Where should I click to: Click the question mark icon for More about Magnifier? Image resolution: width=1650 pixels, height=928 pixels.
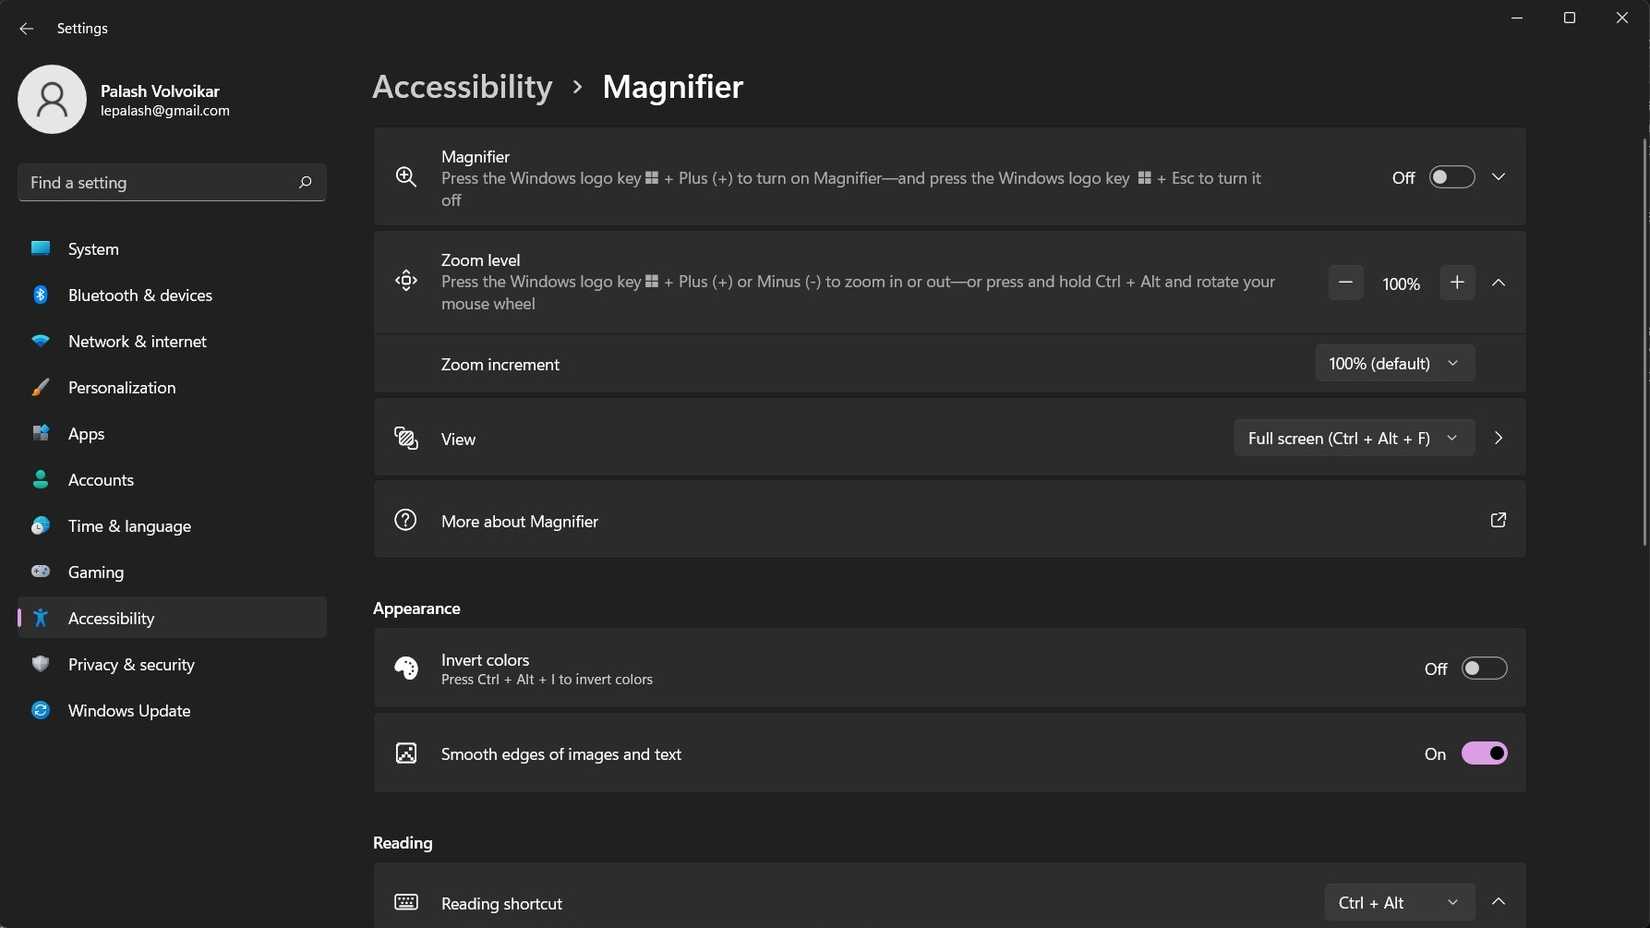[x=406, y=520]
